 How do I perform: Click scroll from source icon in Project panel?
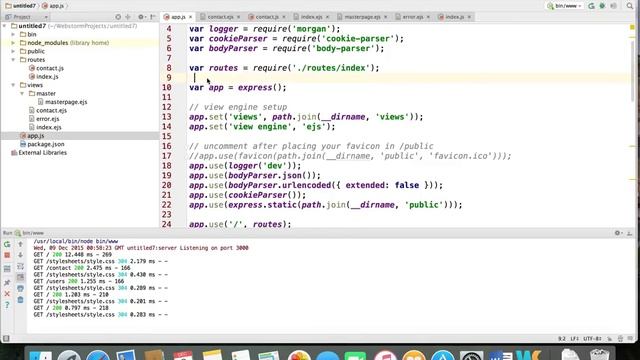[118, 17]
